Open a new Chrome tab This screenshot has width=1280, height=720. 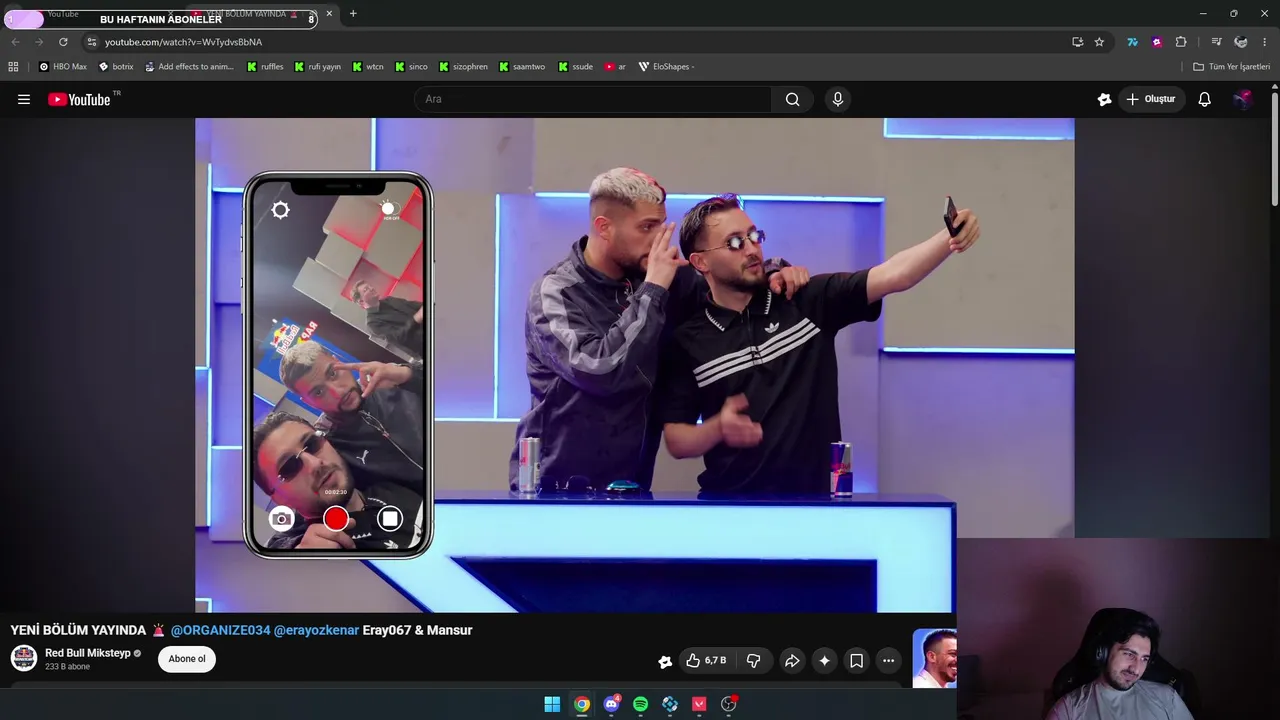(x=353, y=14)
